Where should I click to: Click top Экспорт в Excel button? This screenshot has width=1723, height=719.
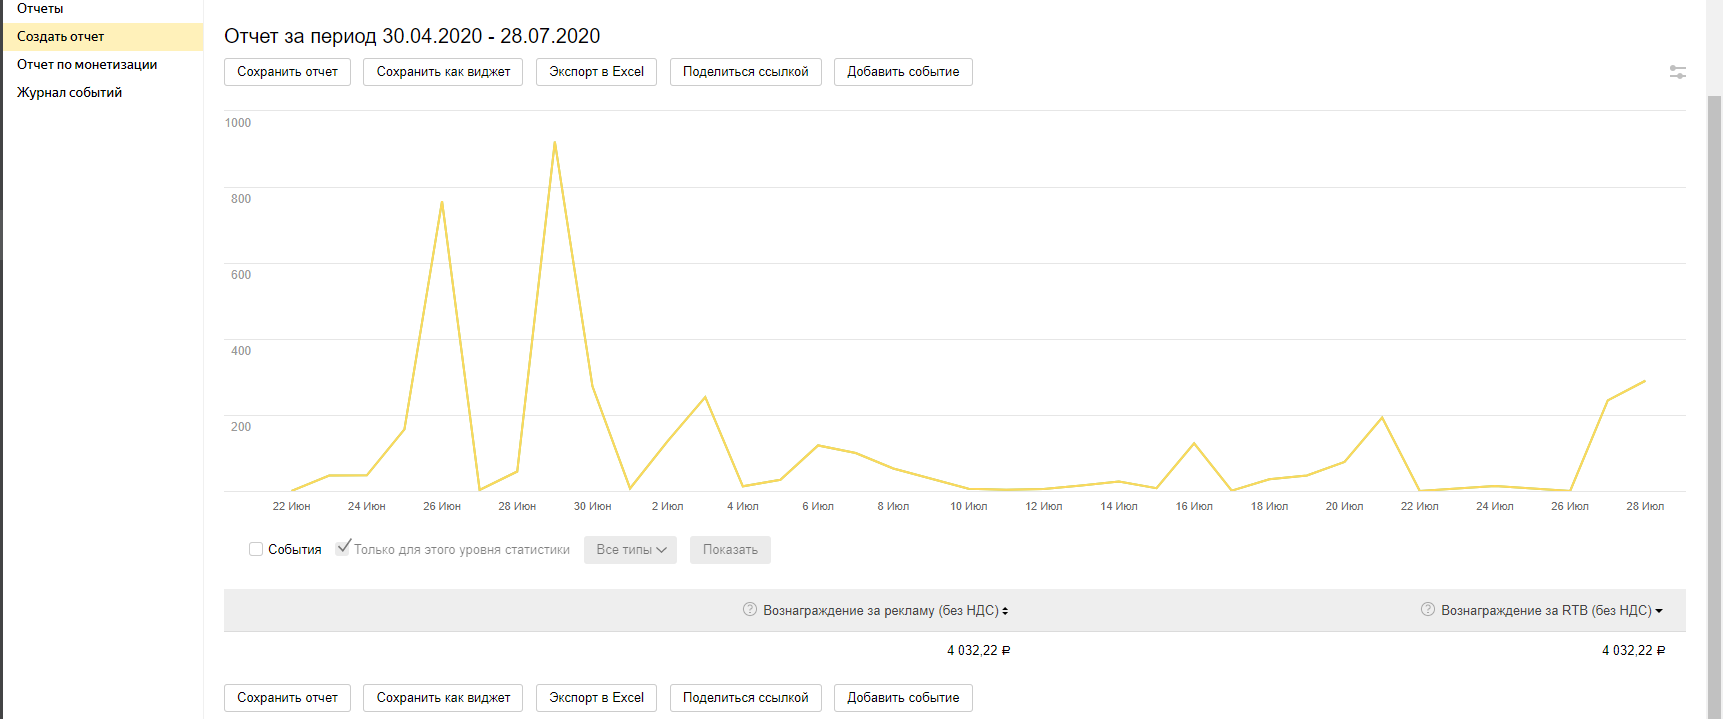pos(596,72)
